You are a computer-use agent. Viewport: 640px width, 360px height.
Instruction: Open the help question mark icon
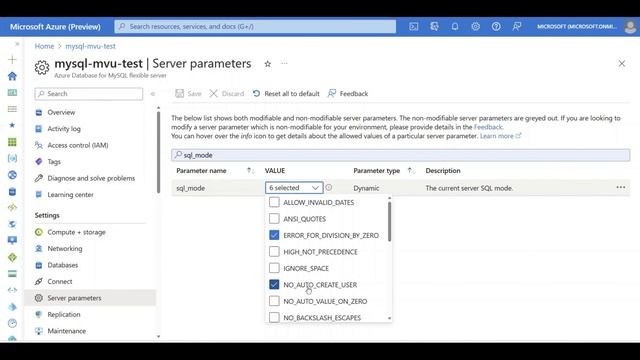coord(496,27)
